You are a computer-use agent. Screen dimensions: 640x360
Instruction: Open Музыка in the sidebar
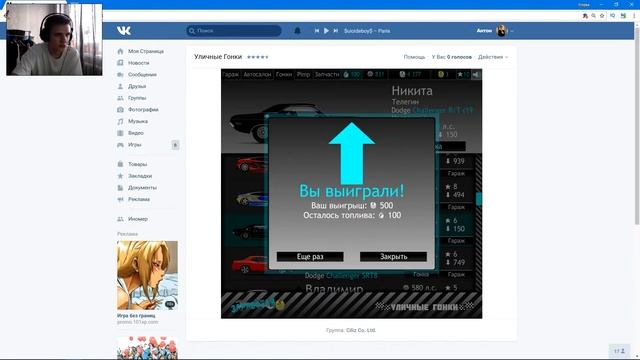click(x=138, y=121)
